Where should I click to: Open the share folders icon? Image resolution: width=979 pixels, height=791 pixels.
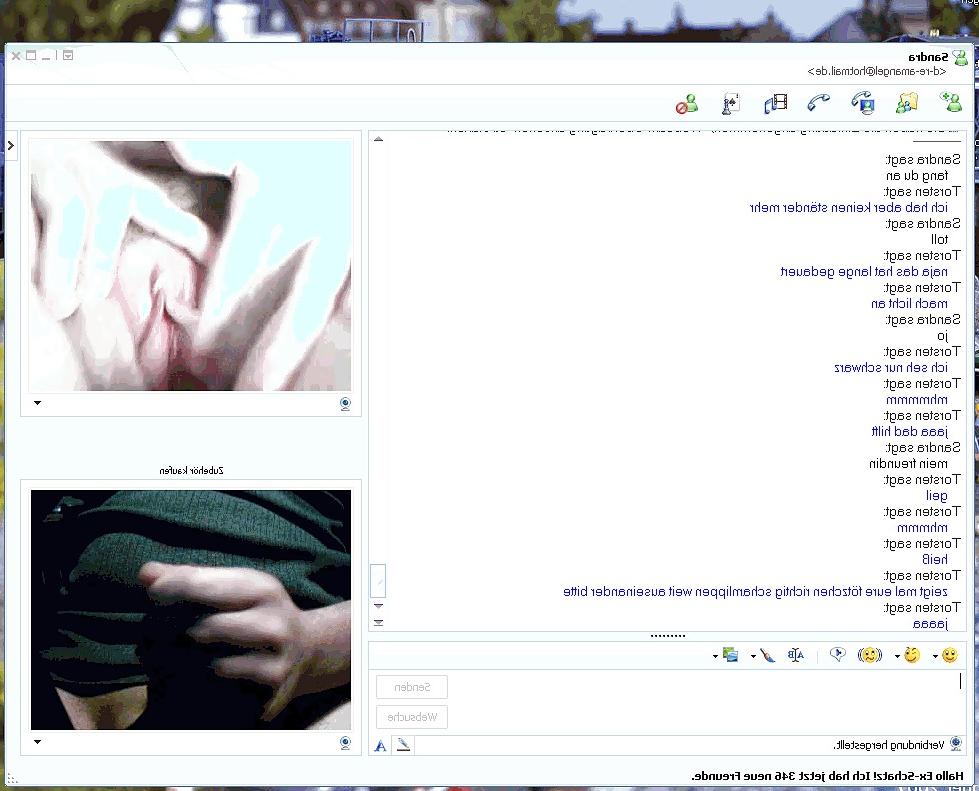(907, 103)
